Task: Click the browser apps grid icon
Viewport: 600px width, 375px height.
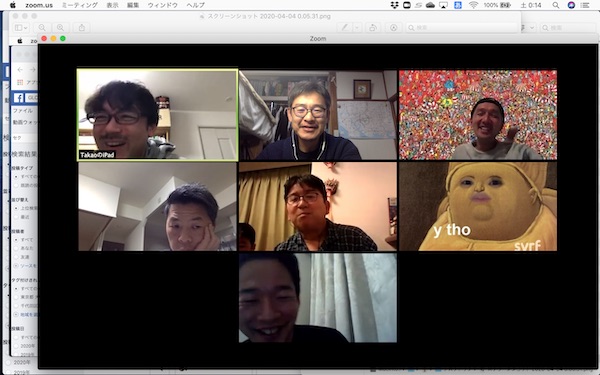Action: click(x=20, y=82)
